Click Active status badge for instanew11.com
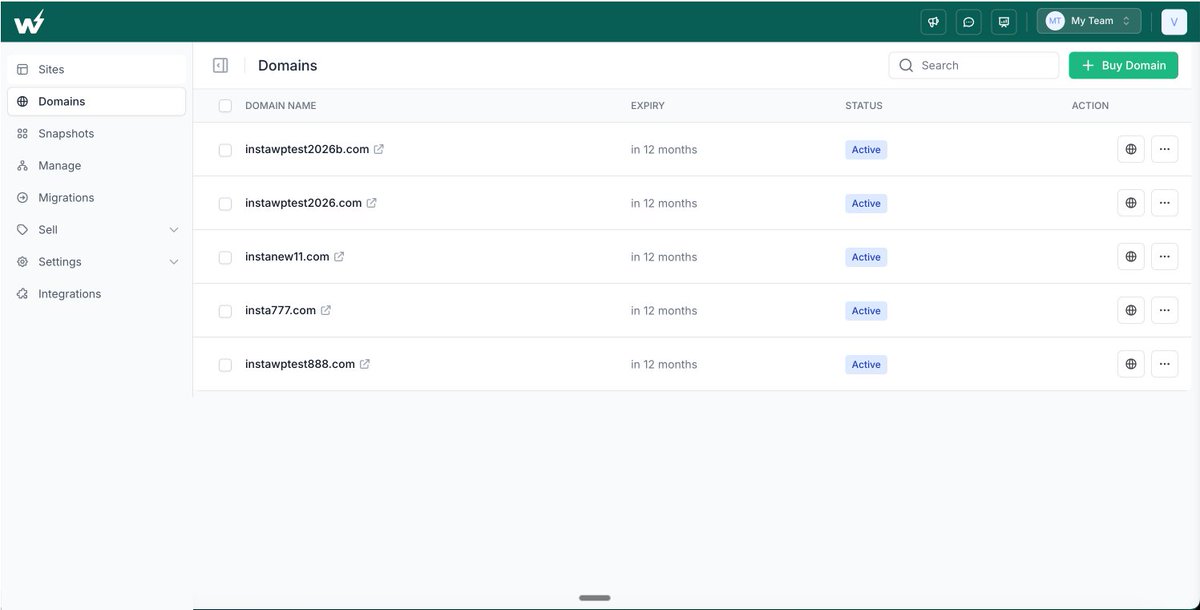The width and height of the screenshot is (1200, 610). click(866, 257)
